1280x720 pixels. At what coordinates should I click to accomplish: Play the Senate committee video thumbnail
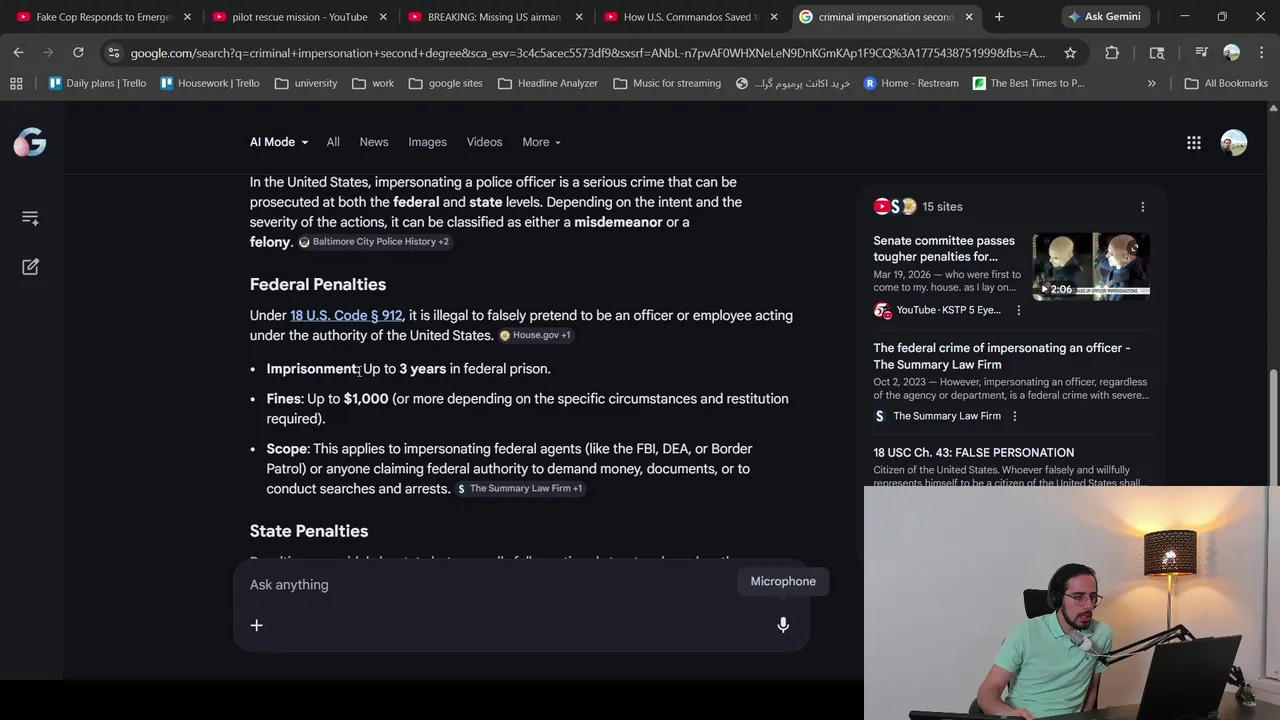1091,266
